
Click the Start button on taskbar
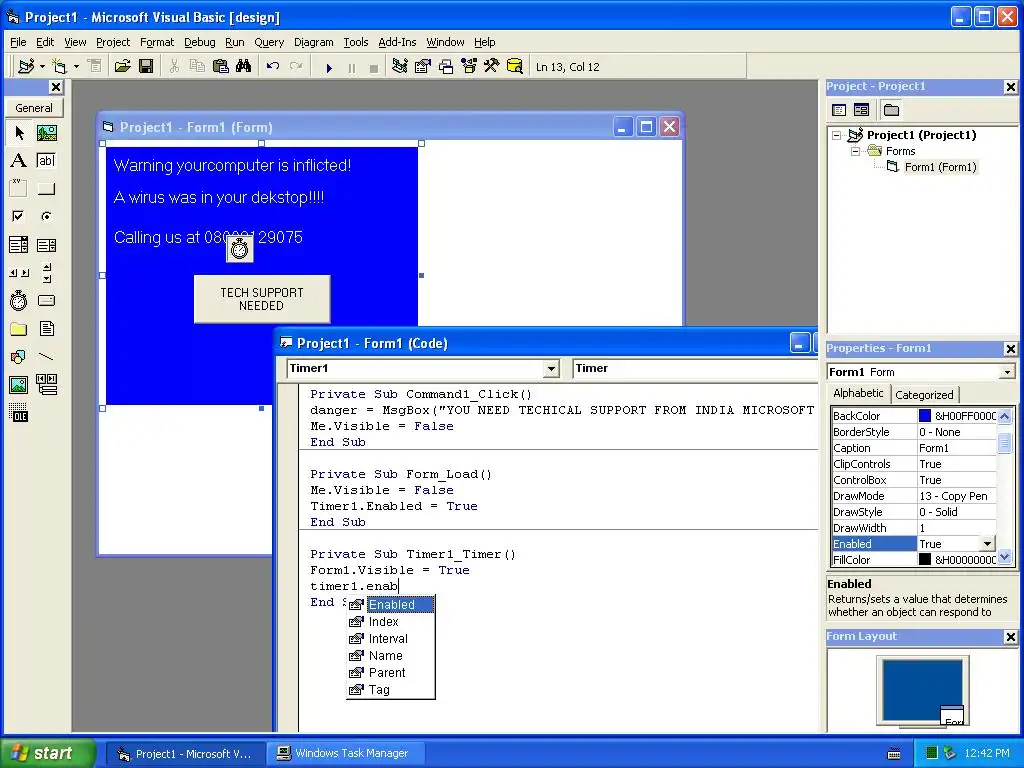coord(46,754)
